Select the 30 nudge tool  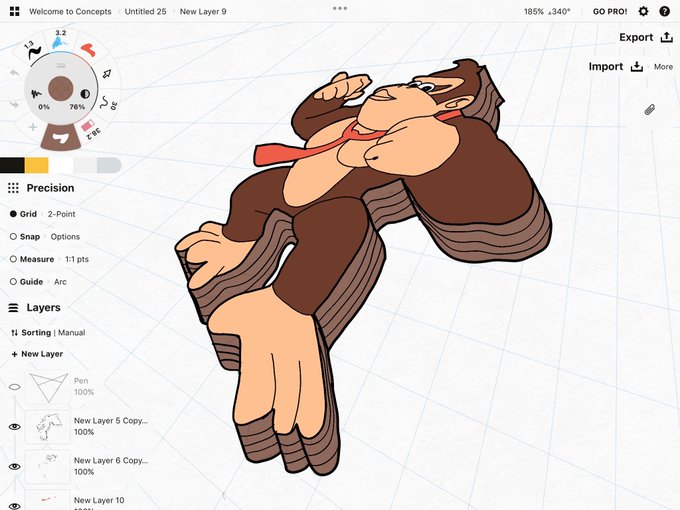108,103
